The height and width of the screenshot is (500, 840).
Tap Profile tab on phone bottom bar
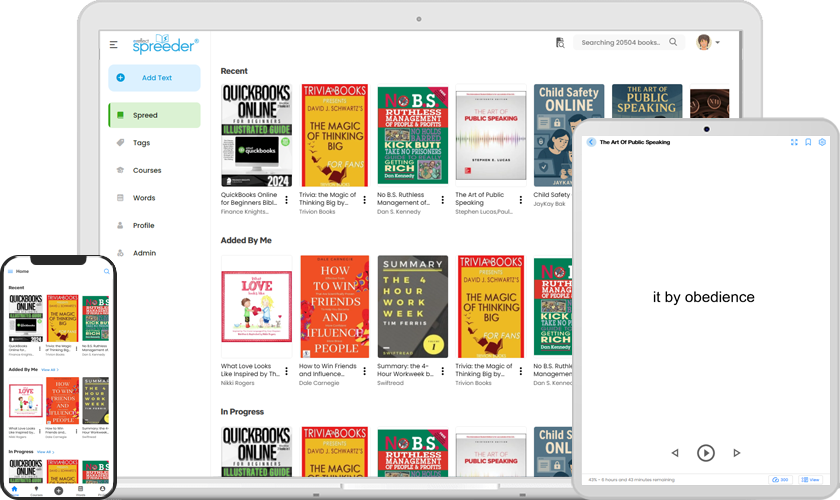tap(102, 490)
